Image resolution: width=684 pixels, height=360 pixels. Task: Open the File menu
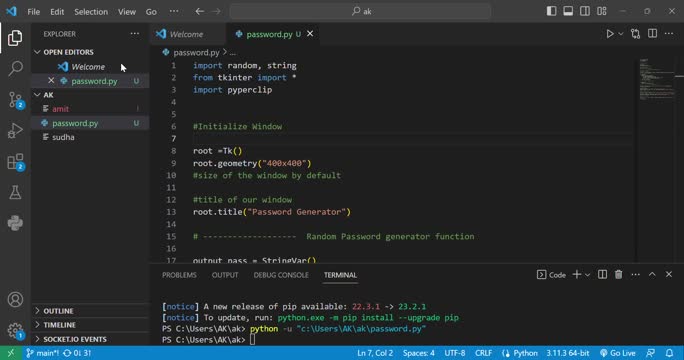tap(34, 12)
